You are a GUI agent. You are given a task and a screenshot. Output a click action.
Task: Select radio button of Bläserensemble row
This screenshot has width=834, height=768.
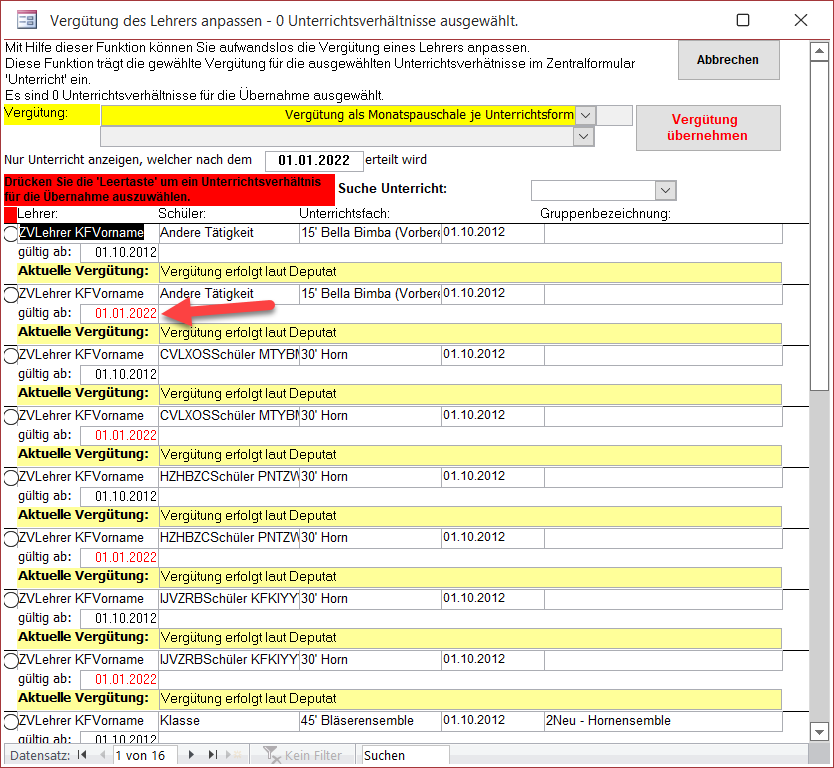(11, 721)
